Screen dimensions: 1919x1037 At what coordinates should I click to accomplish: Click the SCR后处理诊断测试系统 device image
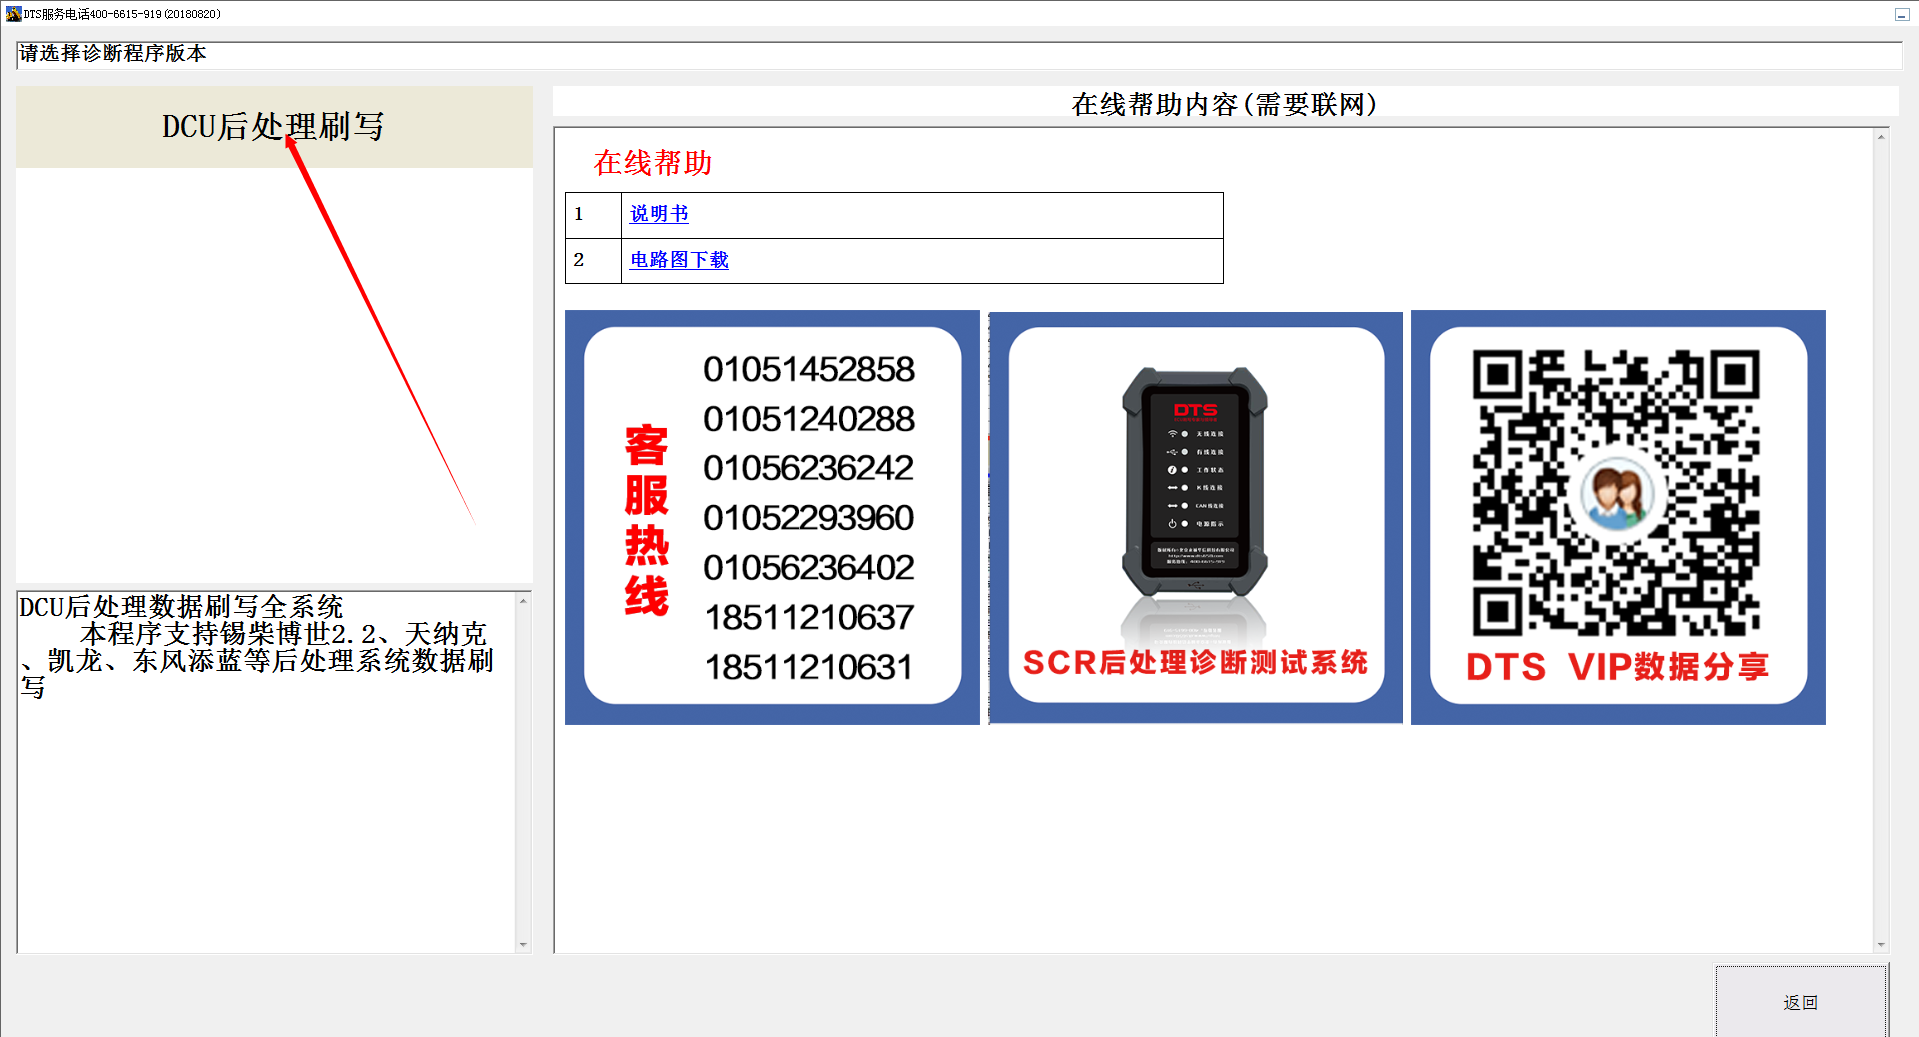click(1196, 517)
